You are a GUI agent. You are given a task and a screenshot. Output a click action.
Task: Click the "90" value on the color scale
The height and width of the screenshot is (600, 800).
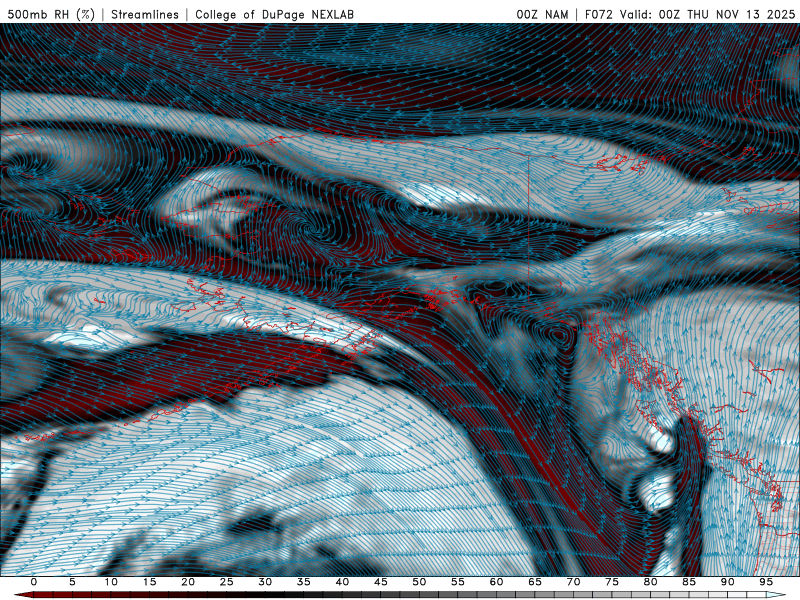point(728,582)
